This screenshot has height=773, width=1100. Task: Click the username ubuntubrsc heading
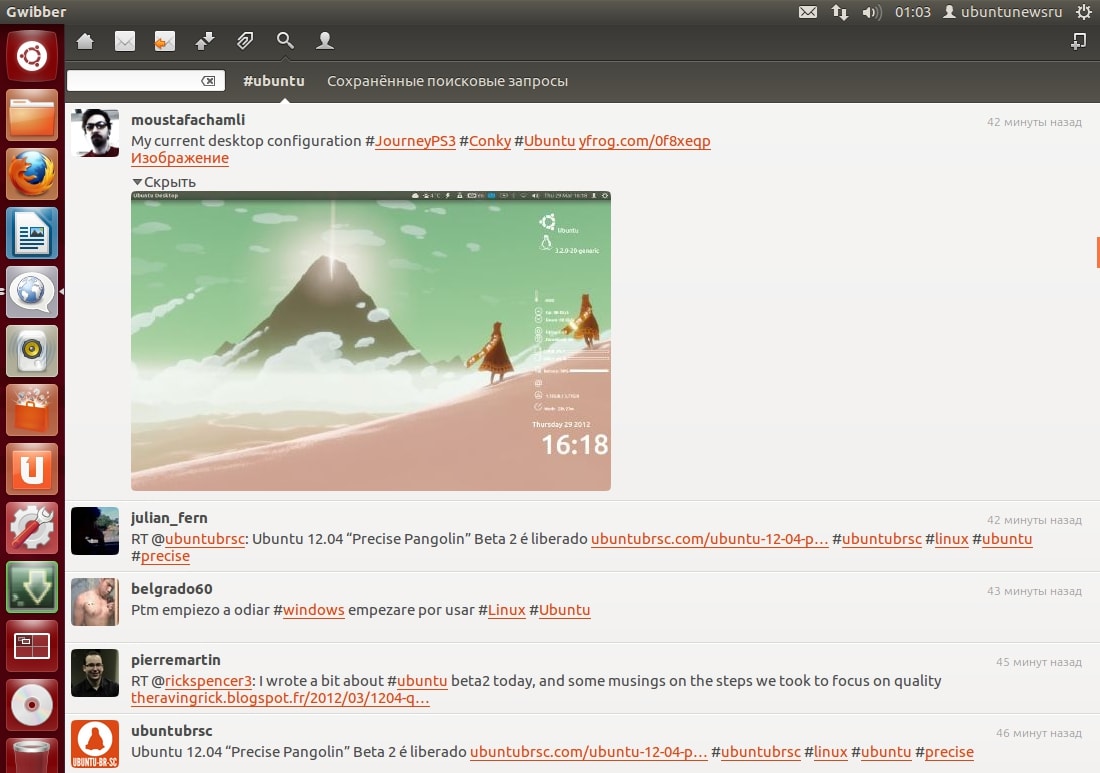click(171, 730)
